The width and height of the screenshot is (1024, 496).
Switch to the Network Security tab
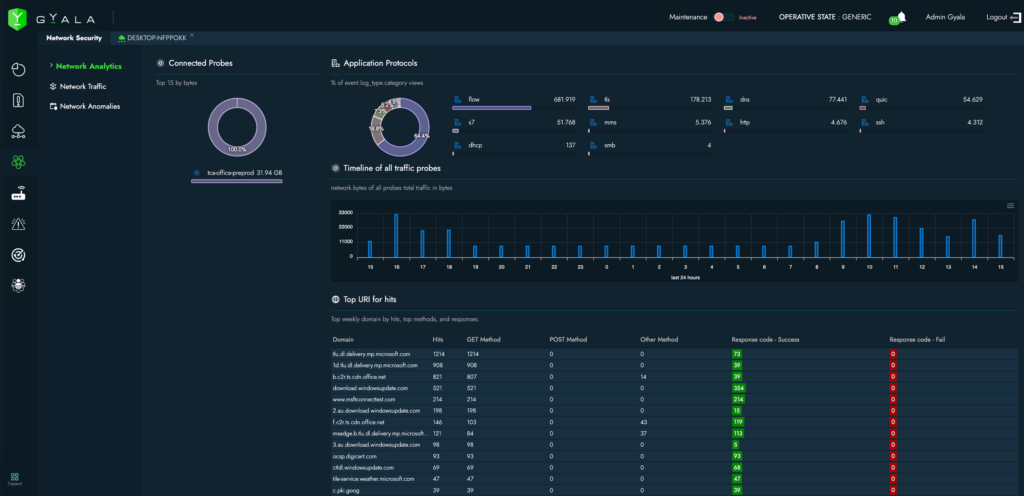coord(74,38)
